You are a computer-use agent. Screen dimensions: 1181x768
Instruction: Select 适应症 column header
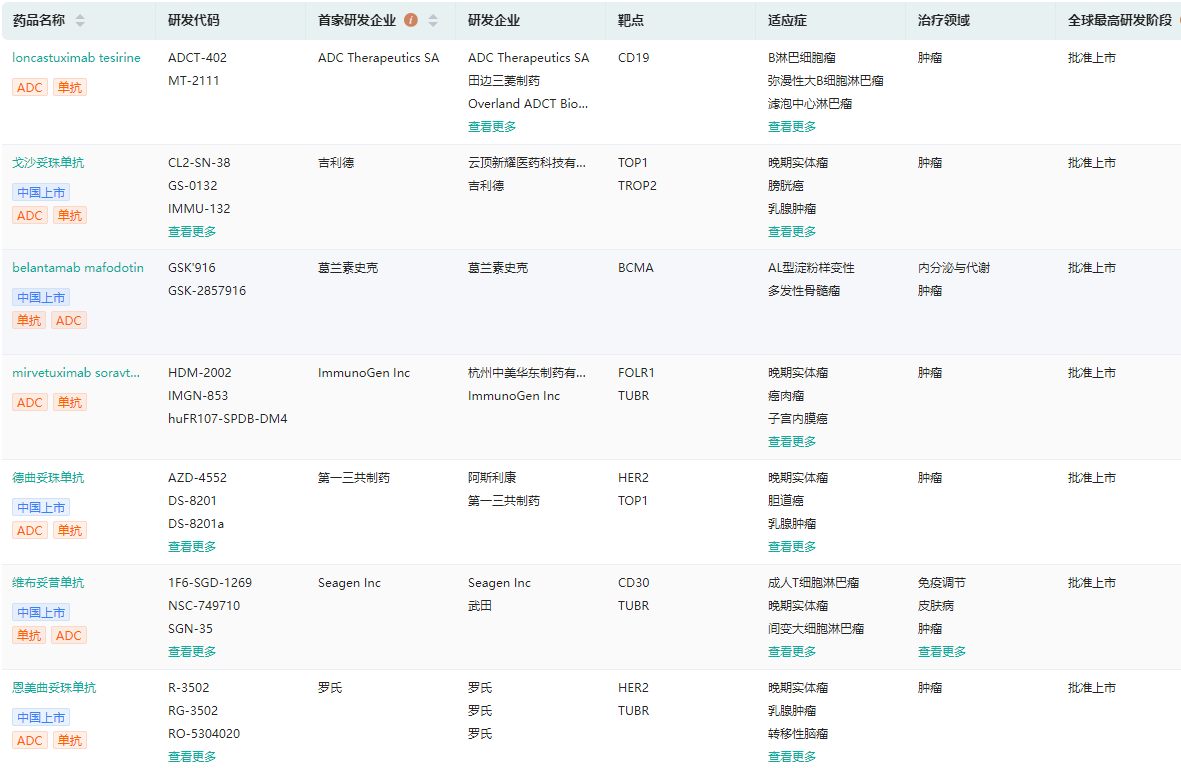click(787, 20)
